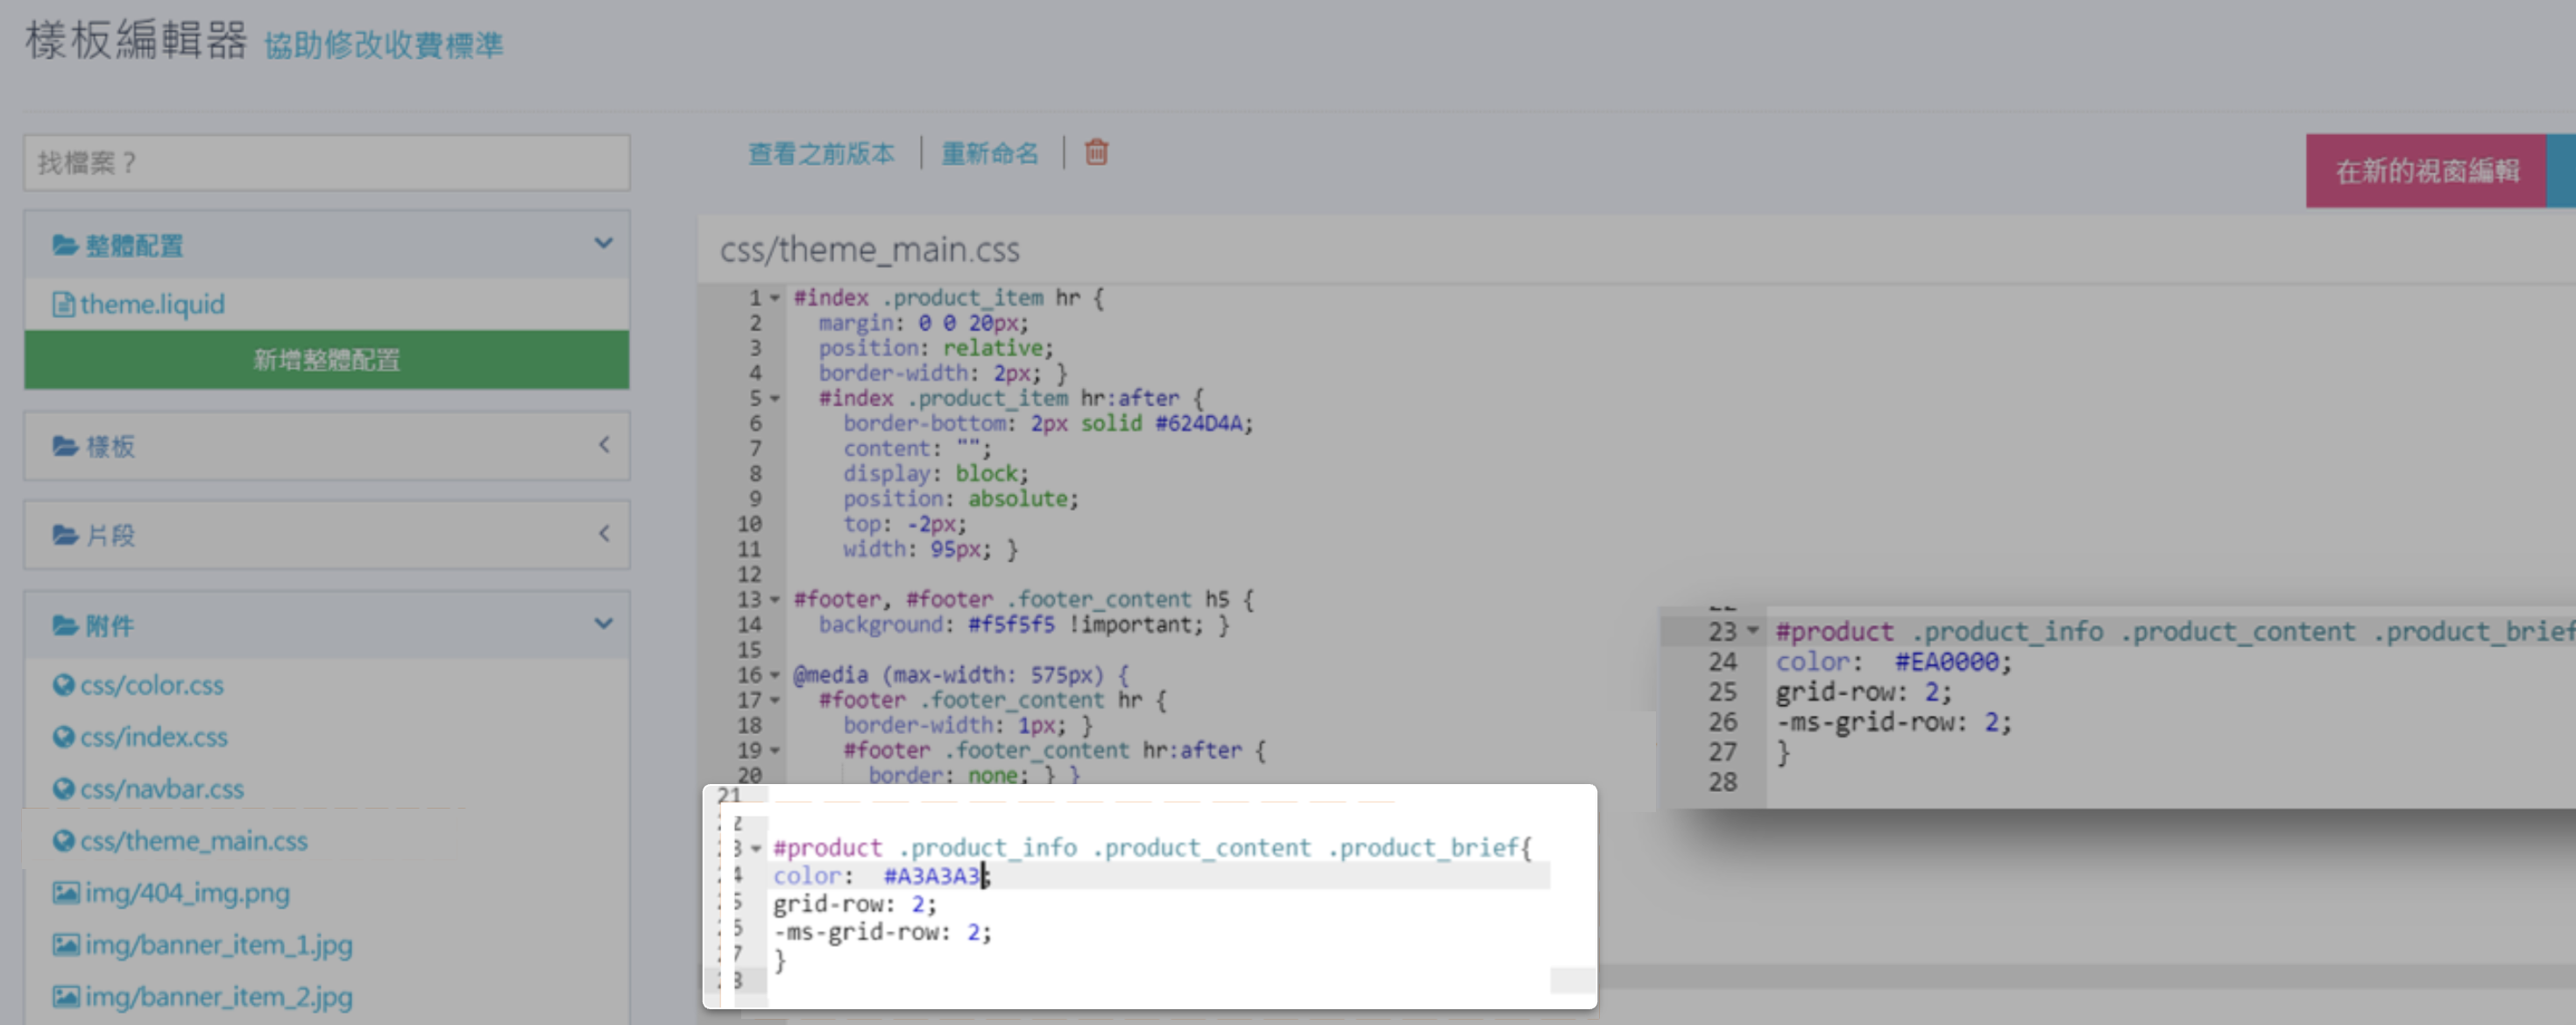Click globe icon beside css/color.css
The width and height of the screenshot is (2576, 1025).
(x=63, y=685)
